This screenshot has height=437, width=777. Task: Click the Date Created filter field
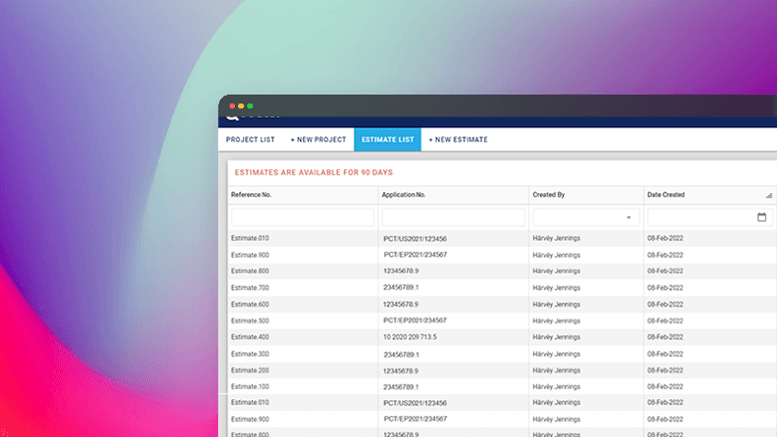click(700, 217)
